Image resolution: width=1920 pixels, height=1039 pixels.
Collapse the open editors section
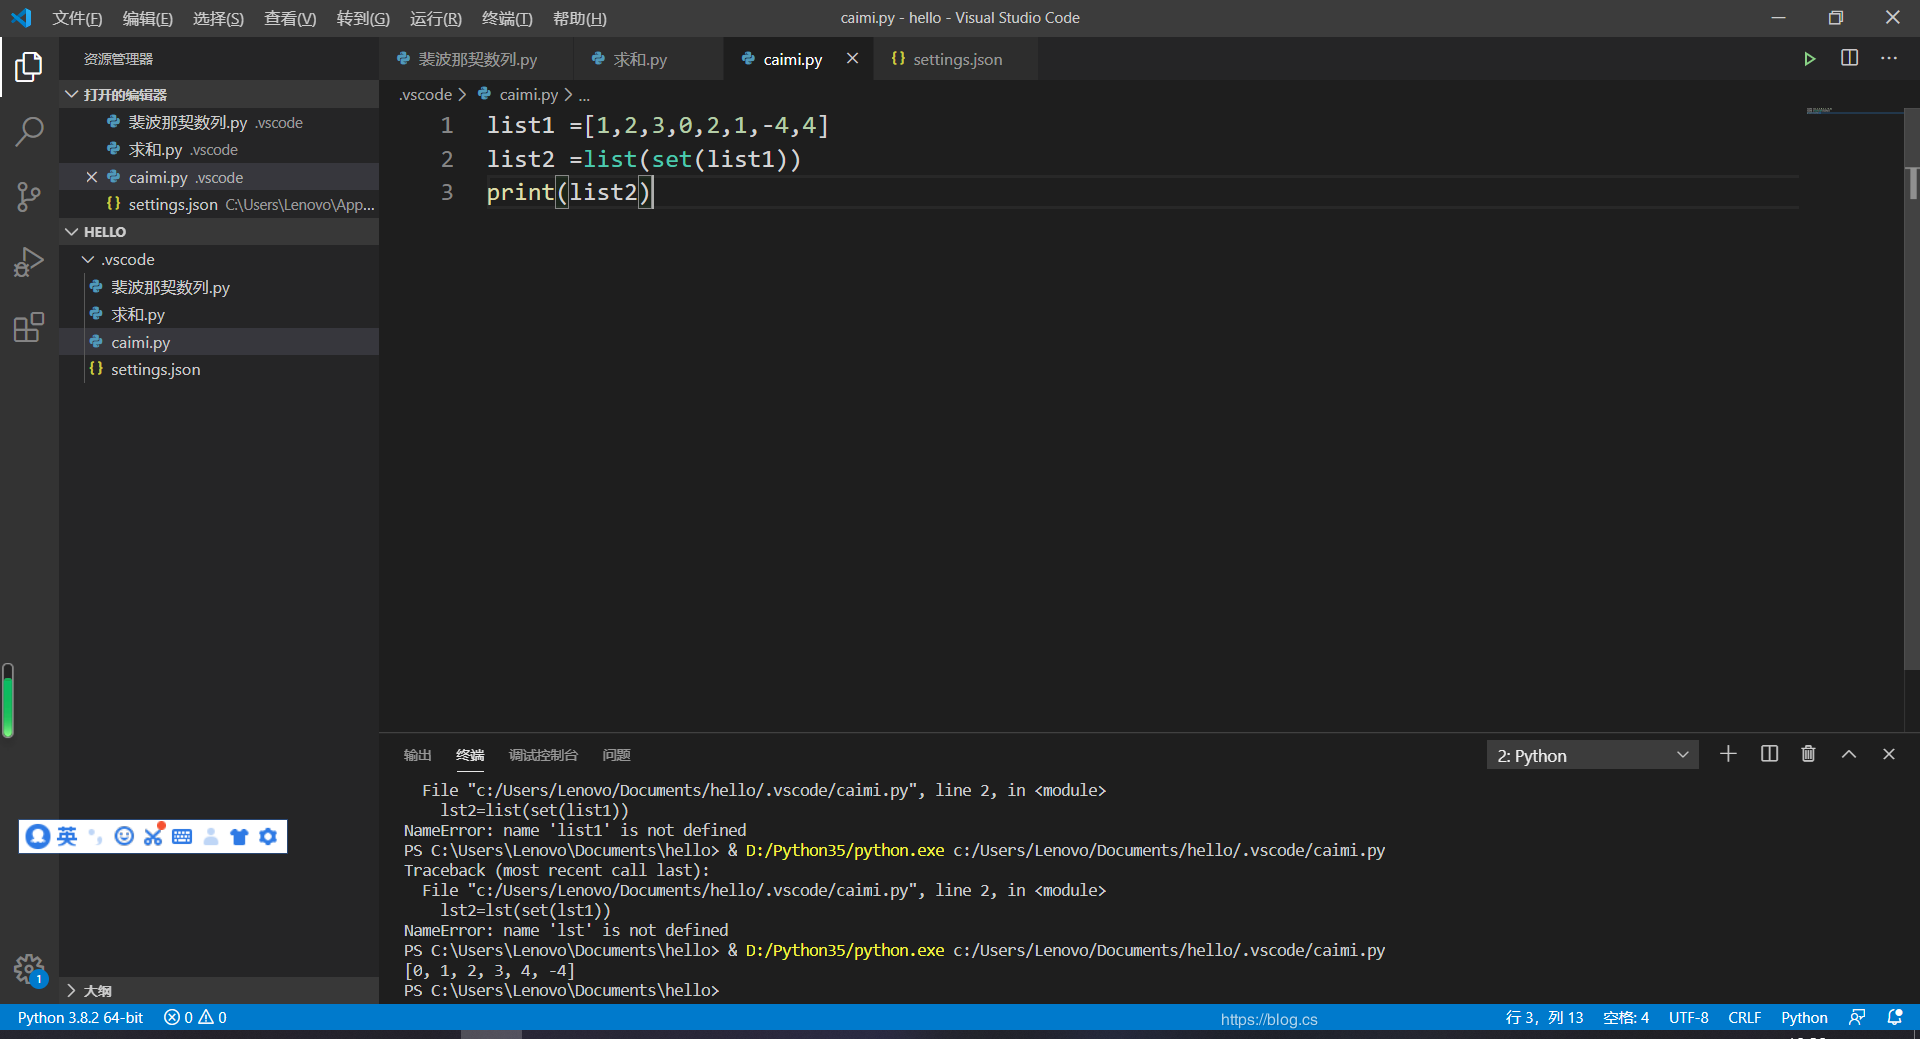coord(71,94)
